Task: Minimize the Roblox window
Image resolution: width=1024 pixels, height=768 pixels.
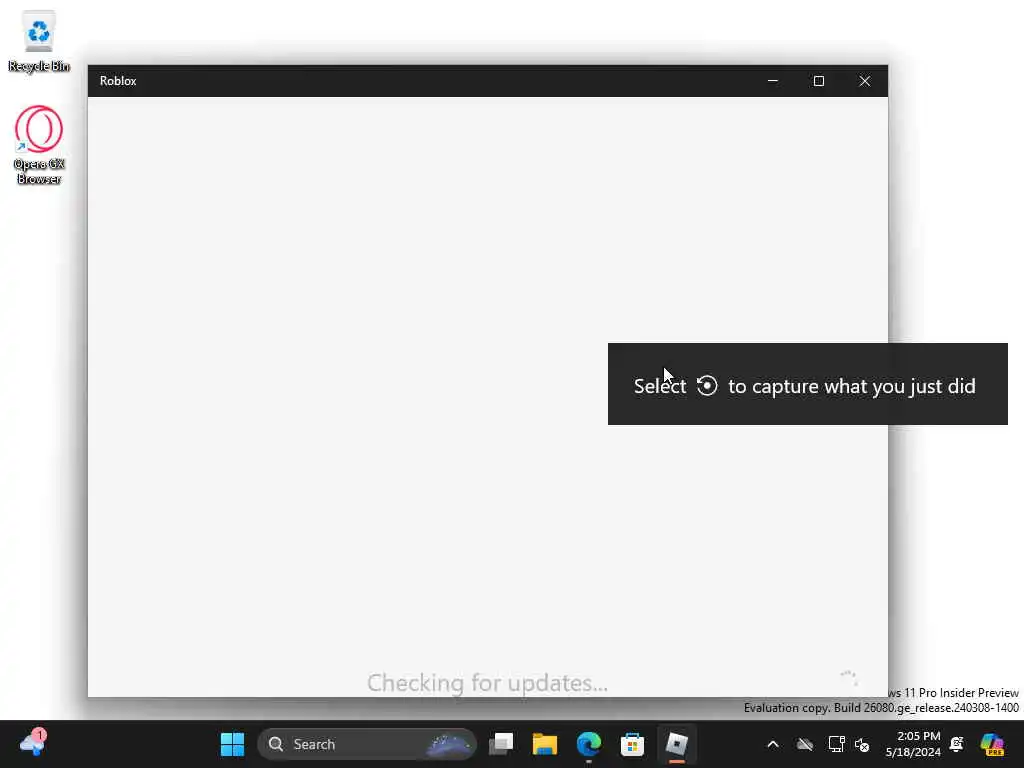Action: [x=773, y=81]
